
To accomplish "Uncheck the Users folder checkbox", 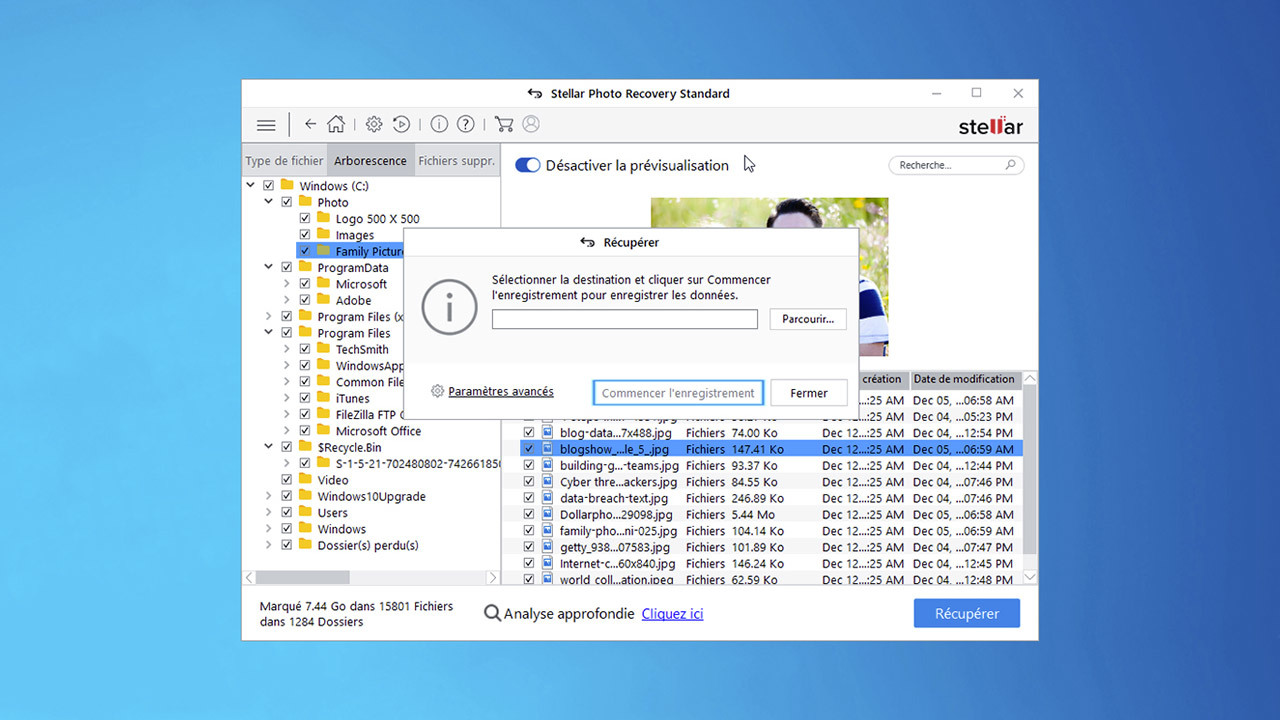I will pos(286,512).
